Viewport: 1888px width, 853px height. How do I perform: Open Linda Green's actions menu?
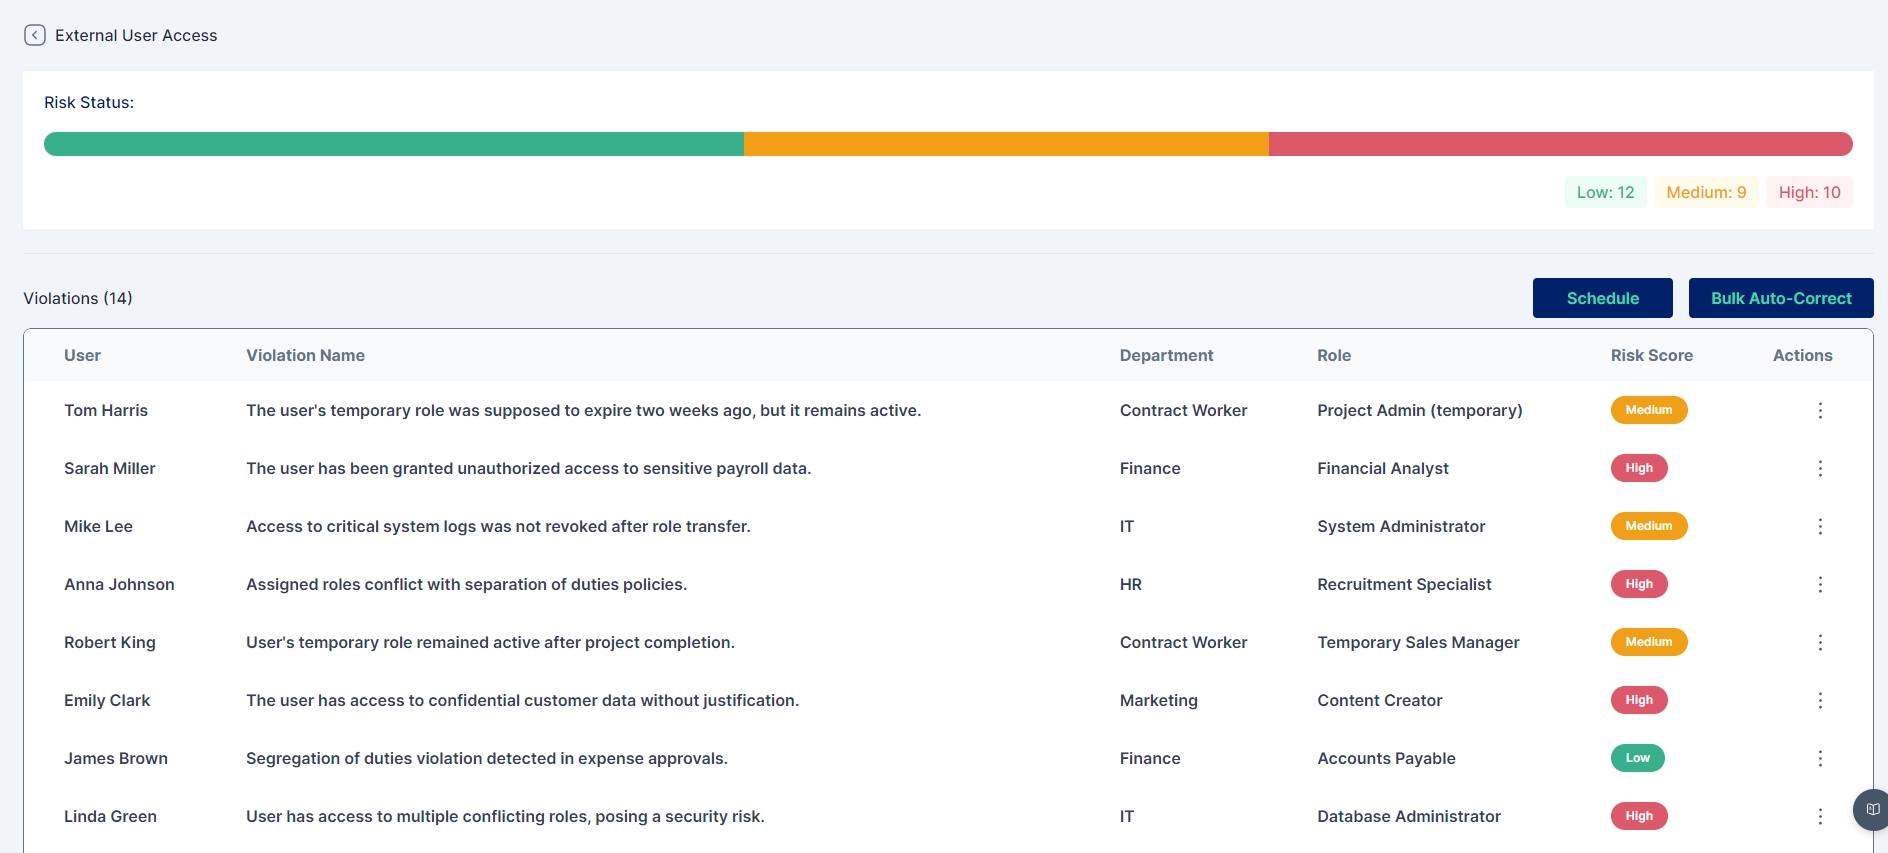[1820, 817]
